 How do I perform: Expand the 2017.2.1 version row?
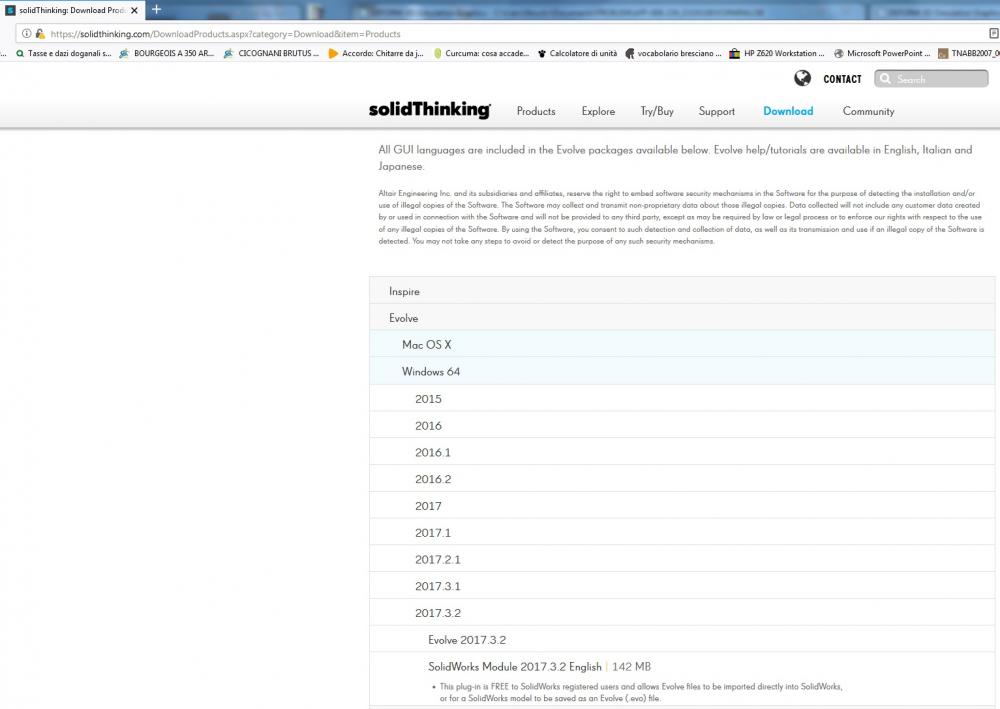click(x=682, y=559)
